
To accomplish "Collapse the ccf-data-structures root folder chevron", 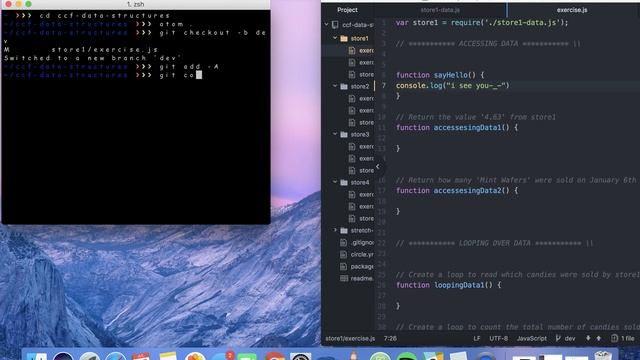I will click(327, 24).
